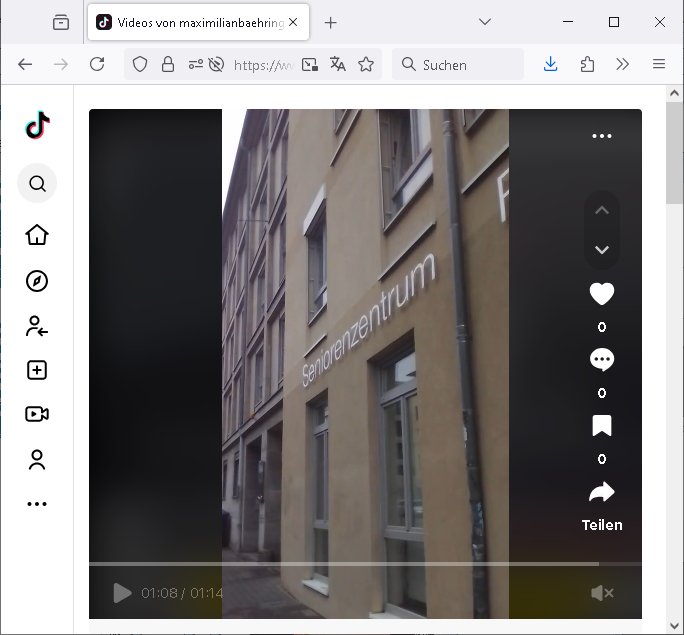Maximize the browser window
Screen dimensions: 684x635
coord(614,22)
